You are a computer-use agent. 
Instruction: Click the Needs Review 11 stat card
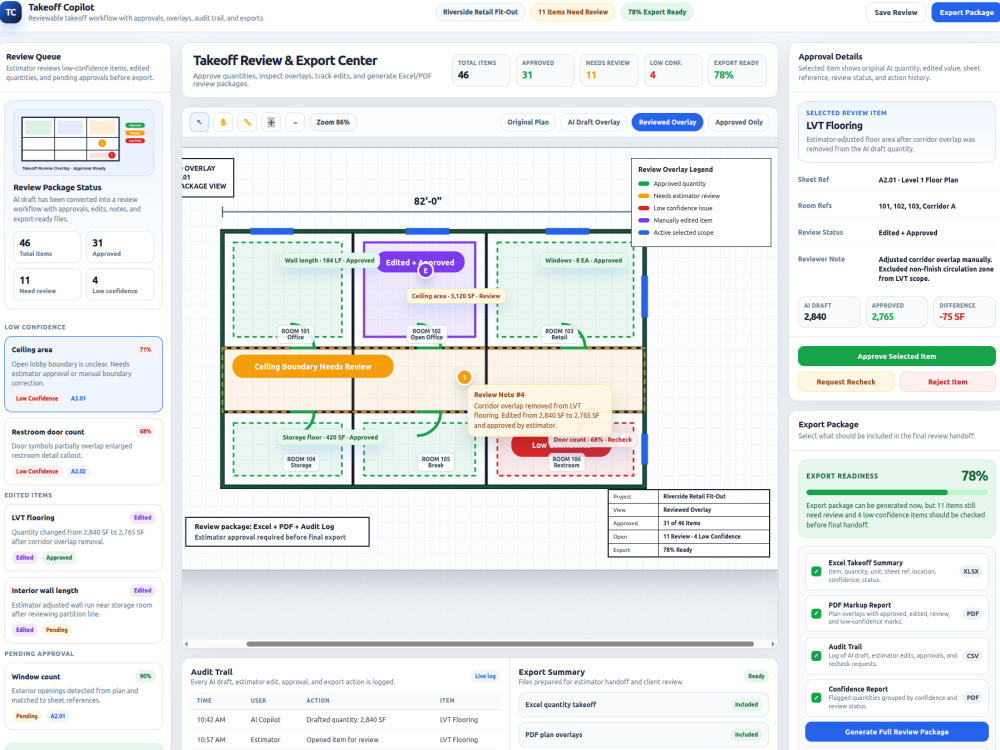coord(608,70)
